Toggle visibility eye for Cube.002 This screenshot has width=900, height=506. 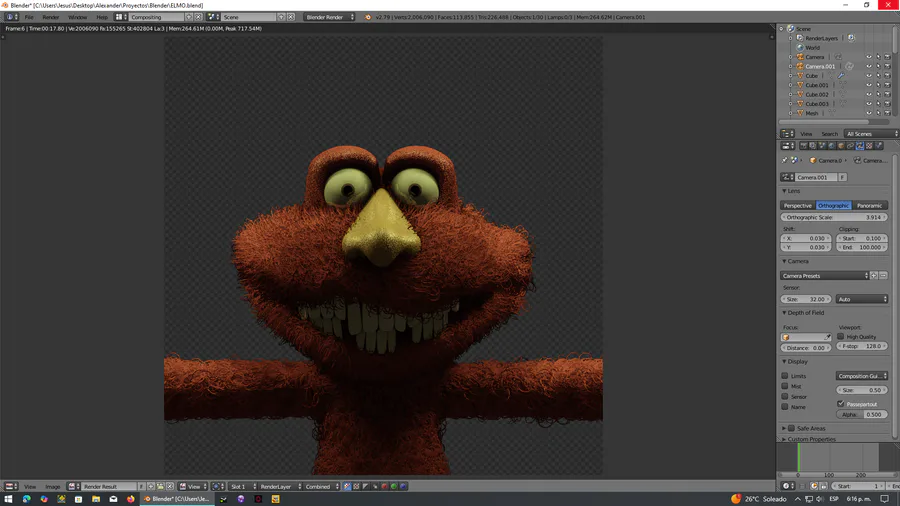coord(868,95)
